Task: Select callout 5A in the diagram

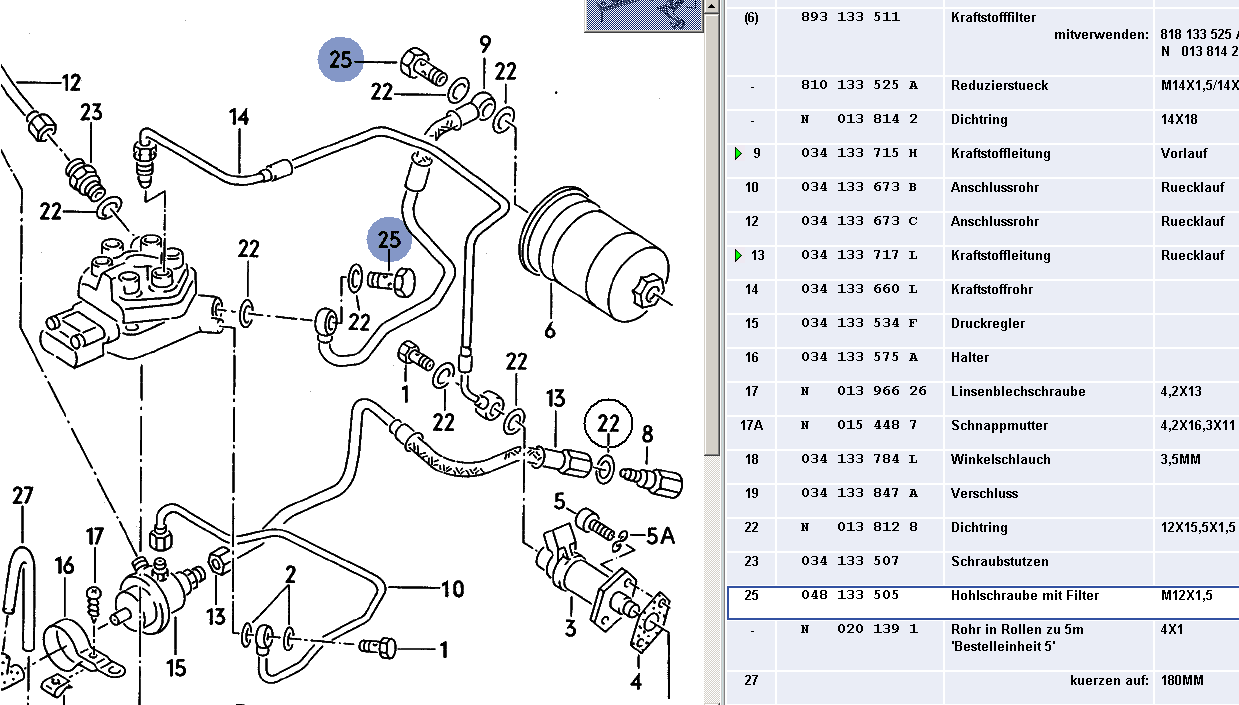Action: click(660, 537)
